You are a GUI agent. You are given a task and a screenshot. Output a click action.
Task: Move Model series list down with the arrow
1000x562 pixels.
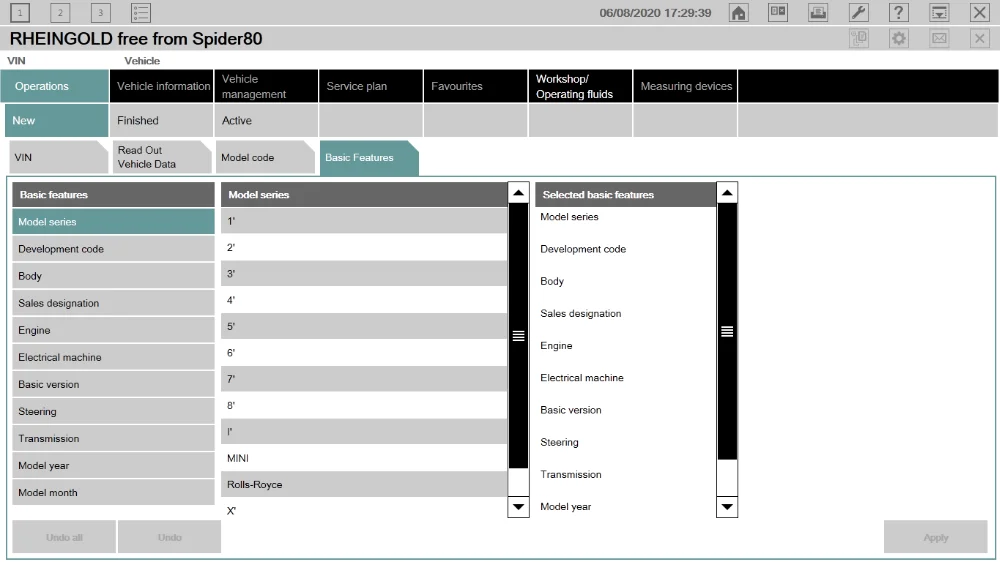(518, 507)
